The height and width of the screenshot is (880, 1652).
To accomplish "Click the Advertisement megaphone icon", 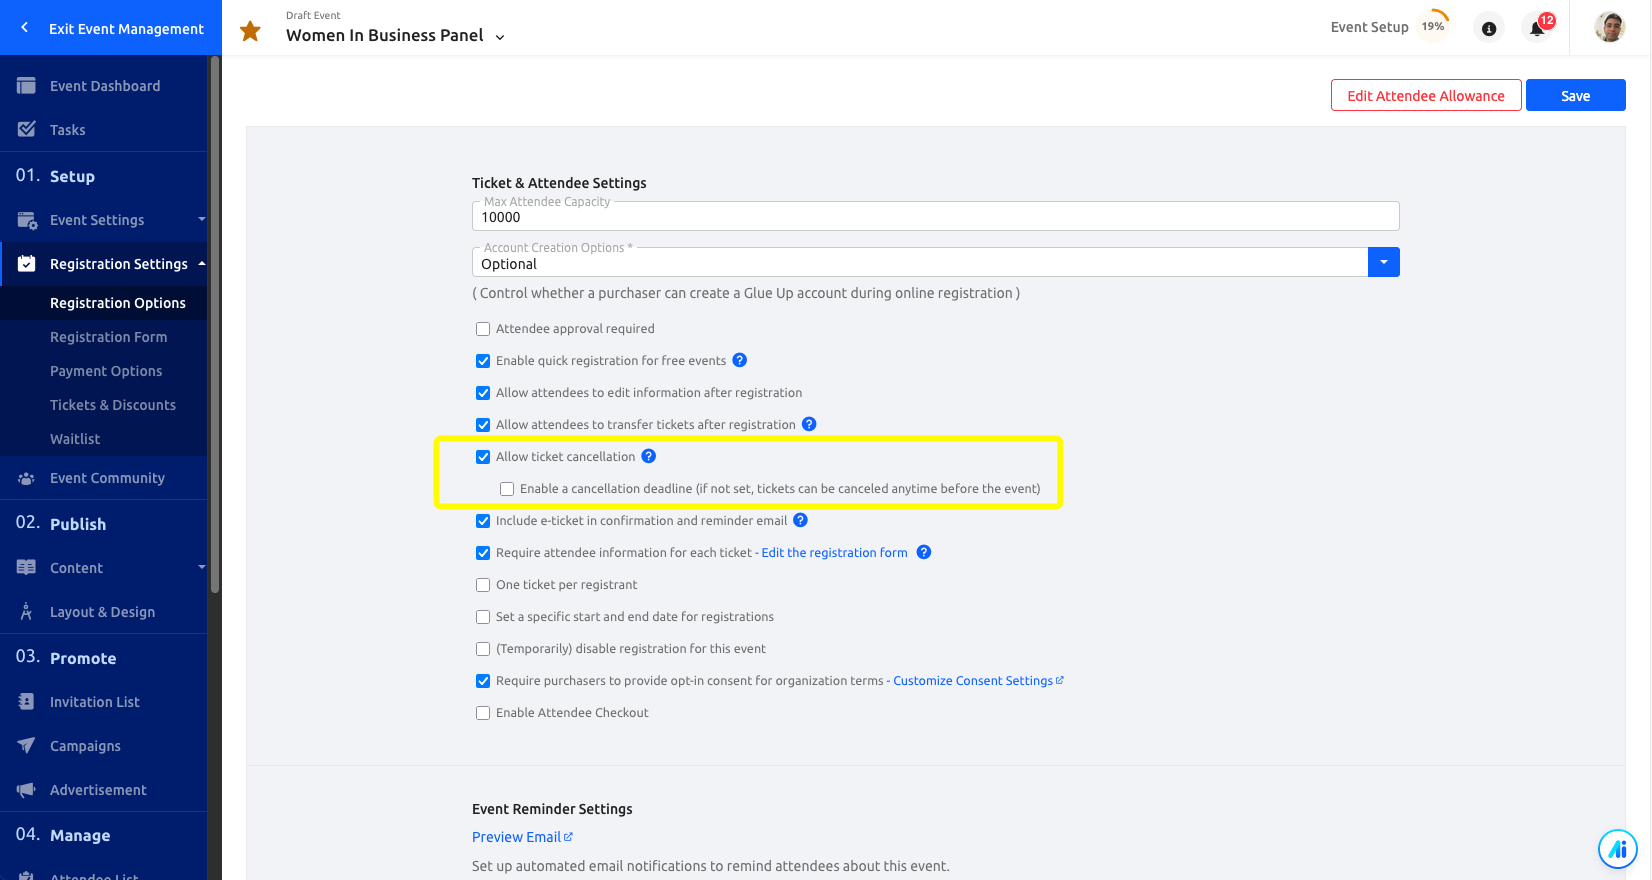I will (x=26, y=790).
